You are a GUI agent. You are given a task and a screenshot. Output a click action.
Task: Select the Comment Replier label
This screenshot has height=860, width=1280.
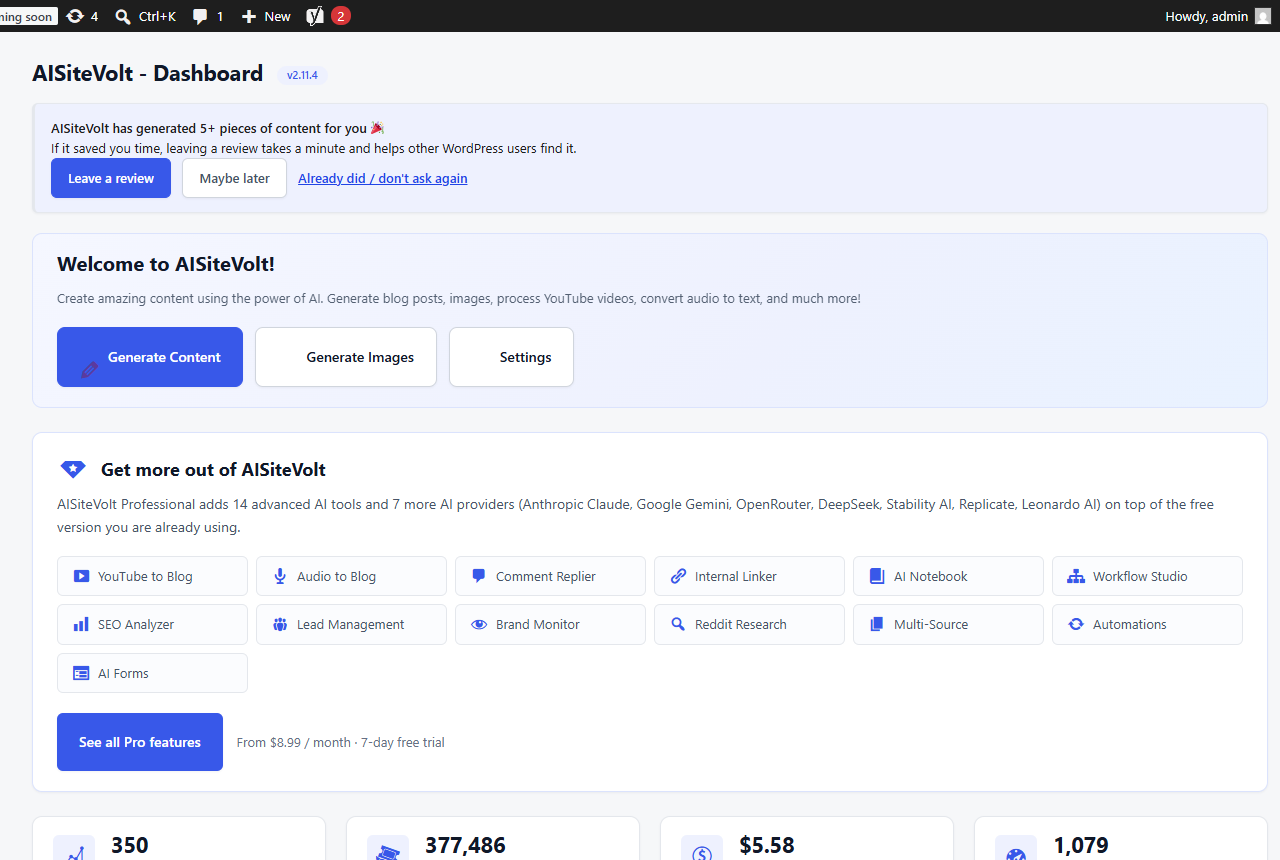[546, 576]
